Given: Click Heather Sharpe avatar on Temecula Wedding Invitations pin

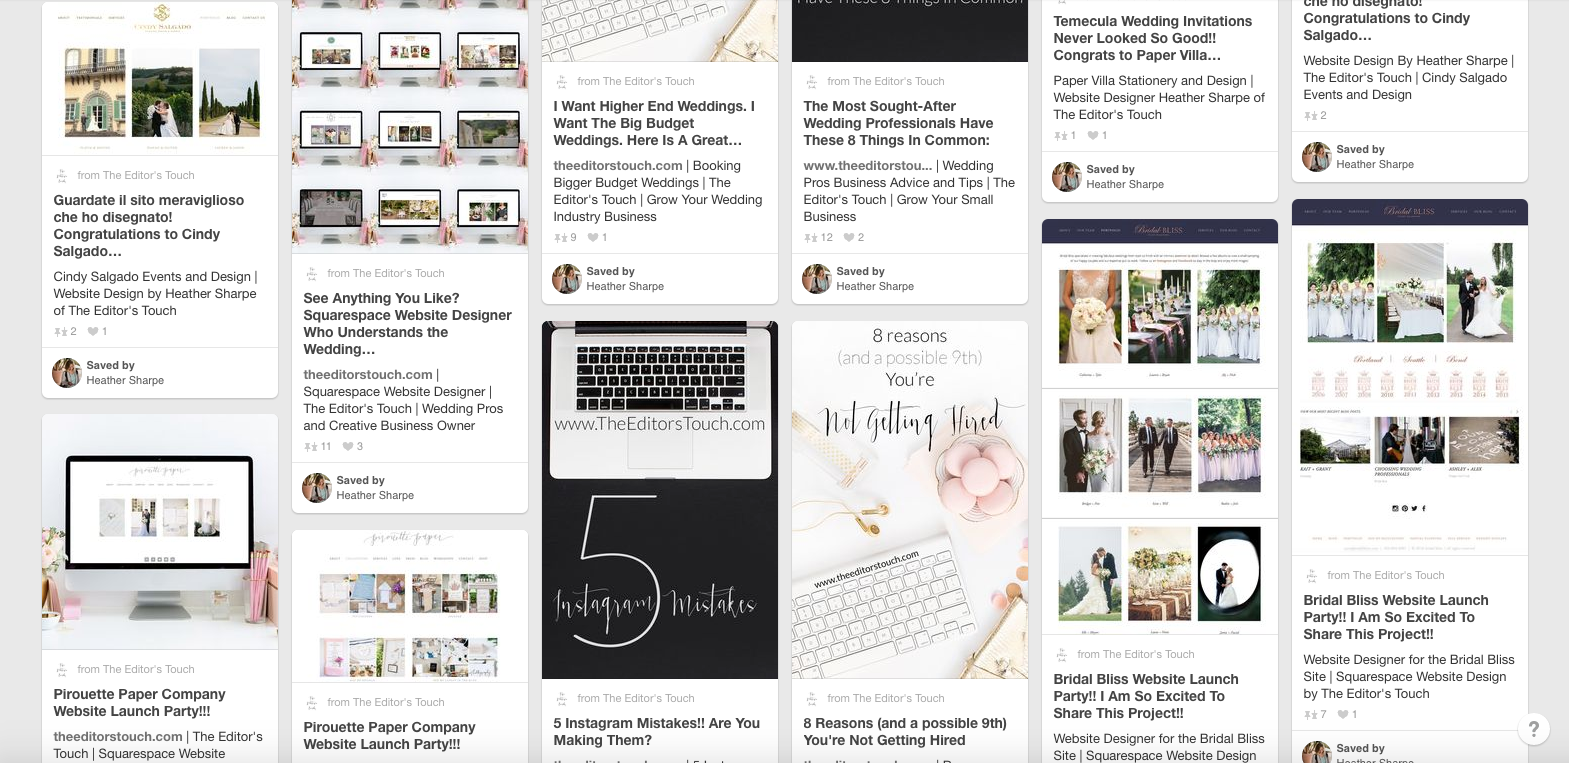Looking at the screenshot, I should pos(1067,177).
